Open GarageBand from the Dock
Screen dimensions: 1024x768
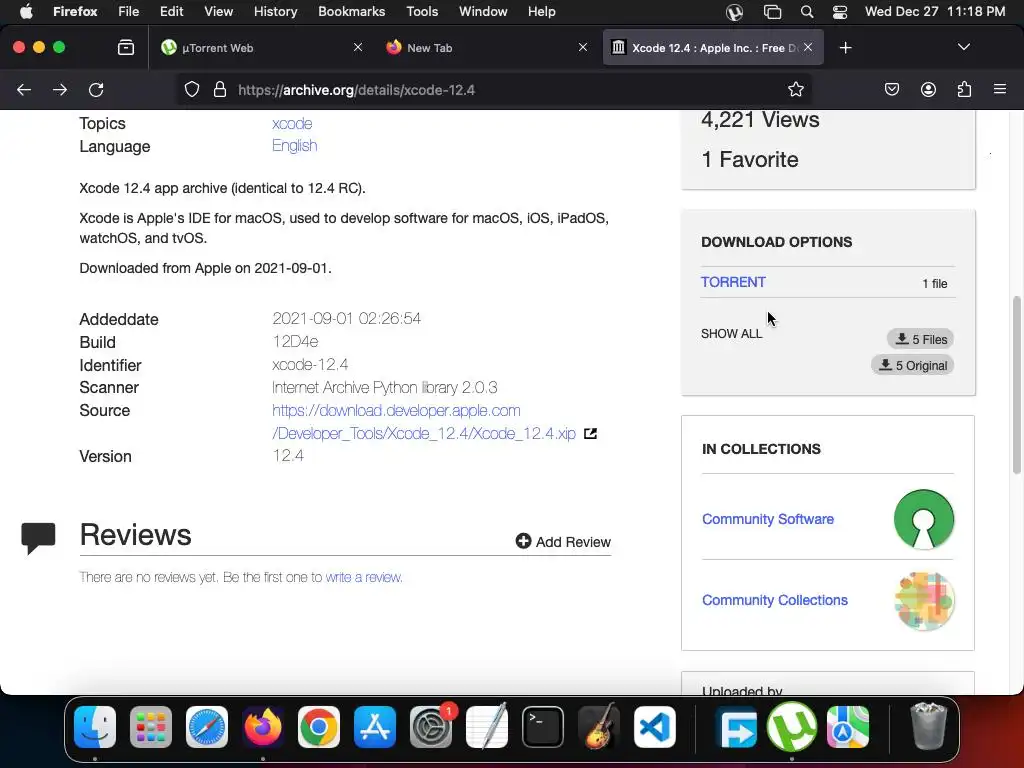(x=599, y=727)
